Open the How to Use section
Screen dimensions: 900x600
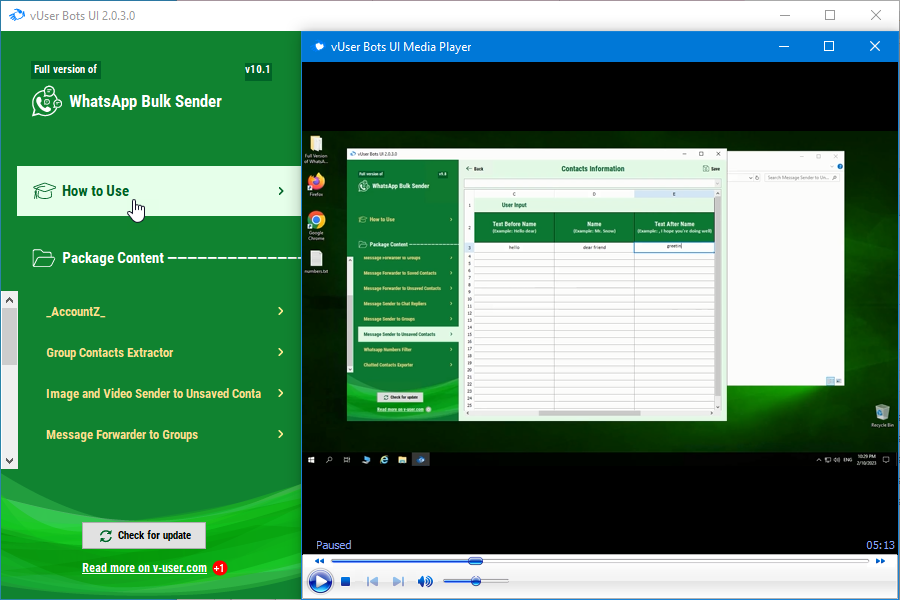point(159,191)
